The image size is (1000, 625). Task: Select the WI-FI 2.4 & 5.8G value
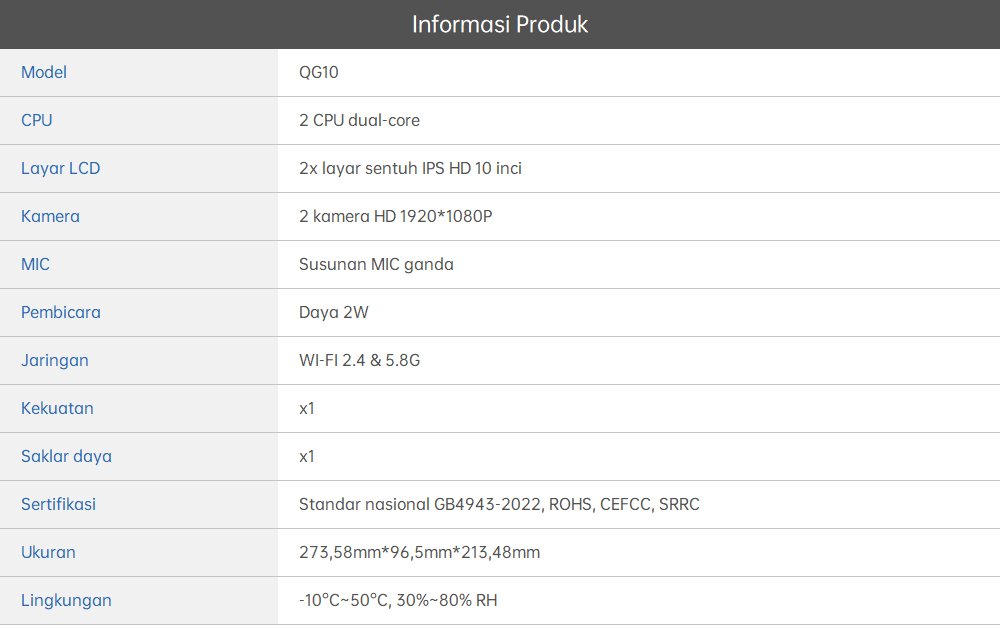click(x=359, y=360)
